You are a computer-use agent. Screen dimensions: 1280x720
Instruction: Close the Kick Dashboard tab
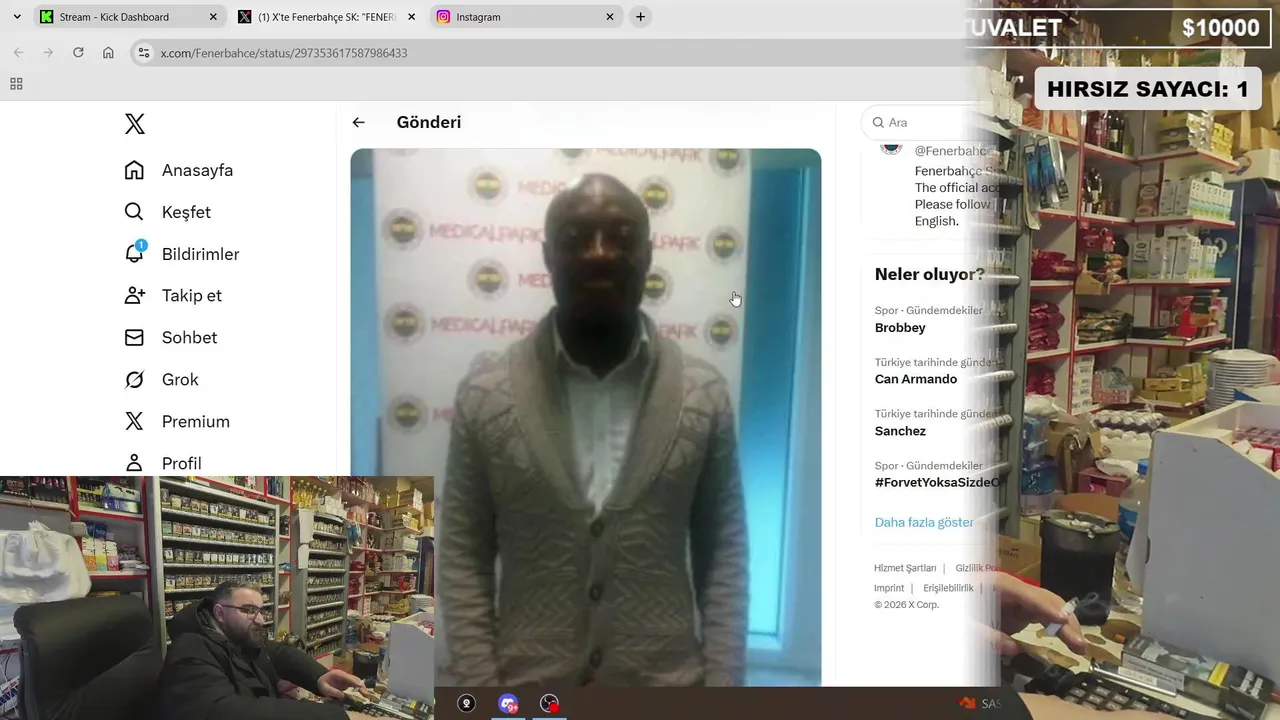(x=213, y=17)
